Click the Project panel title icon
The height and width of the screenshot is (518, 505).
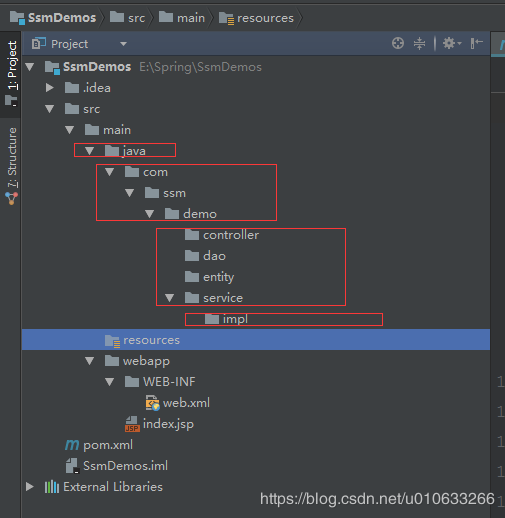tap(39, 44)
